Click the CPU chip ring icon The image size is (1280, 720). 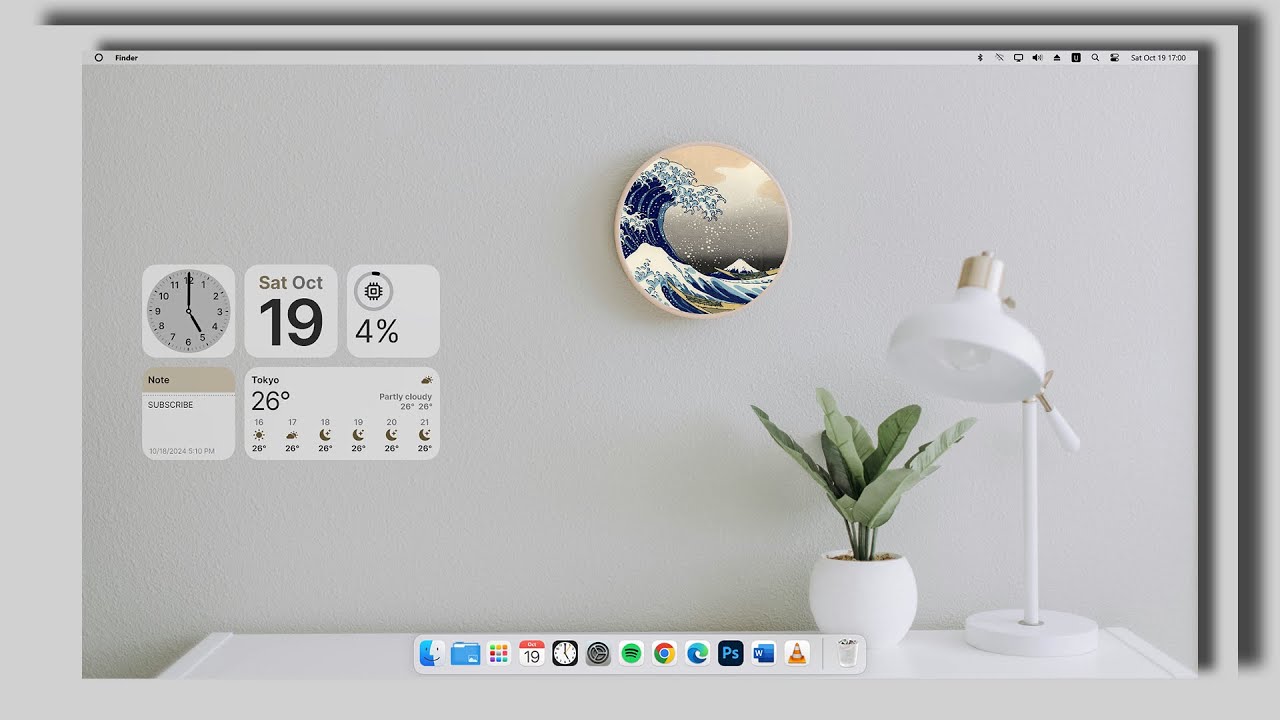[374, 291]
